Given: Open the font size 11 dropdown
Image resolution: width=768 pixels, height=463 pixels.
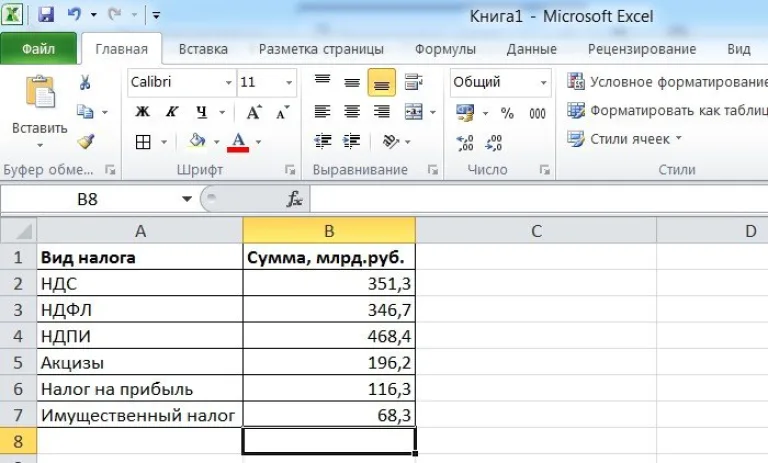Looking at the screenshot, I should coord(289,82).
